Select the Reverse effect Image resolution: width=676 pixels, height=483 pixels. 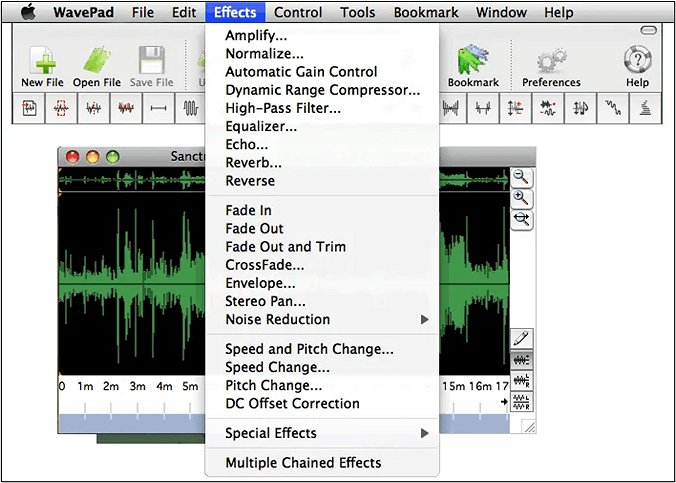[x=322, y=180]
